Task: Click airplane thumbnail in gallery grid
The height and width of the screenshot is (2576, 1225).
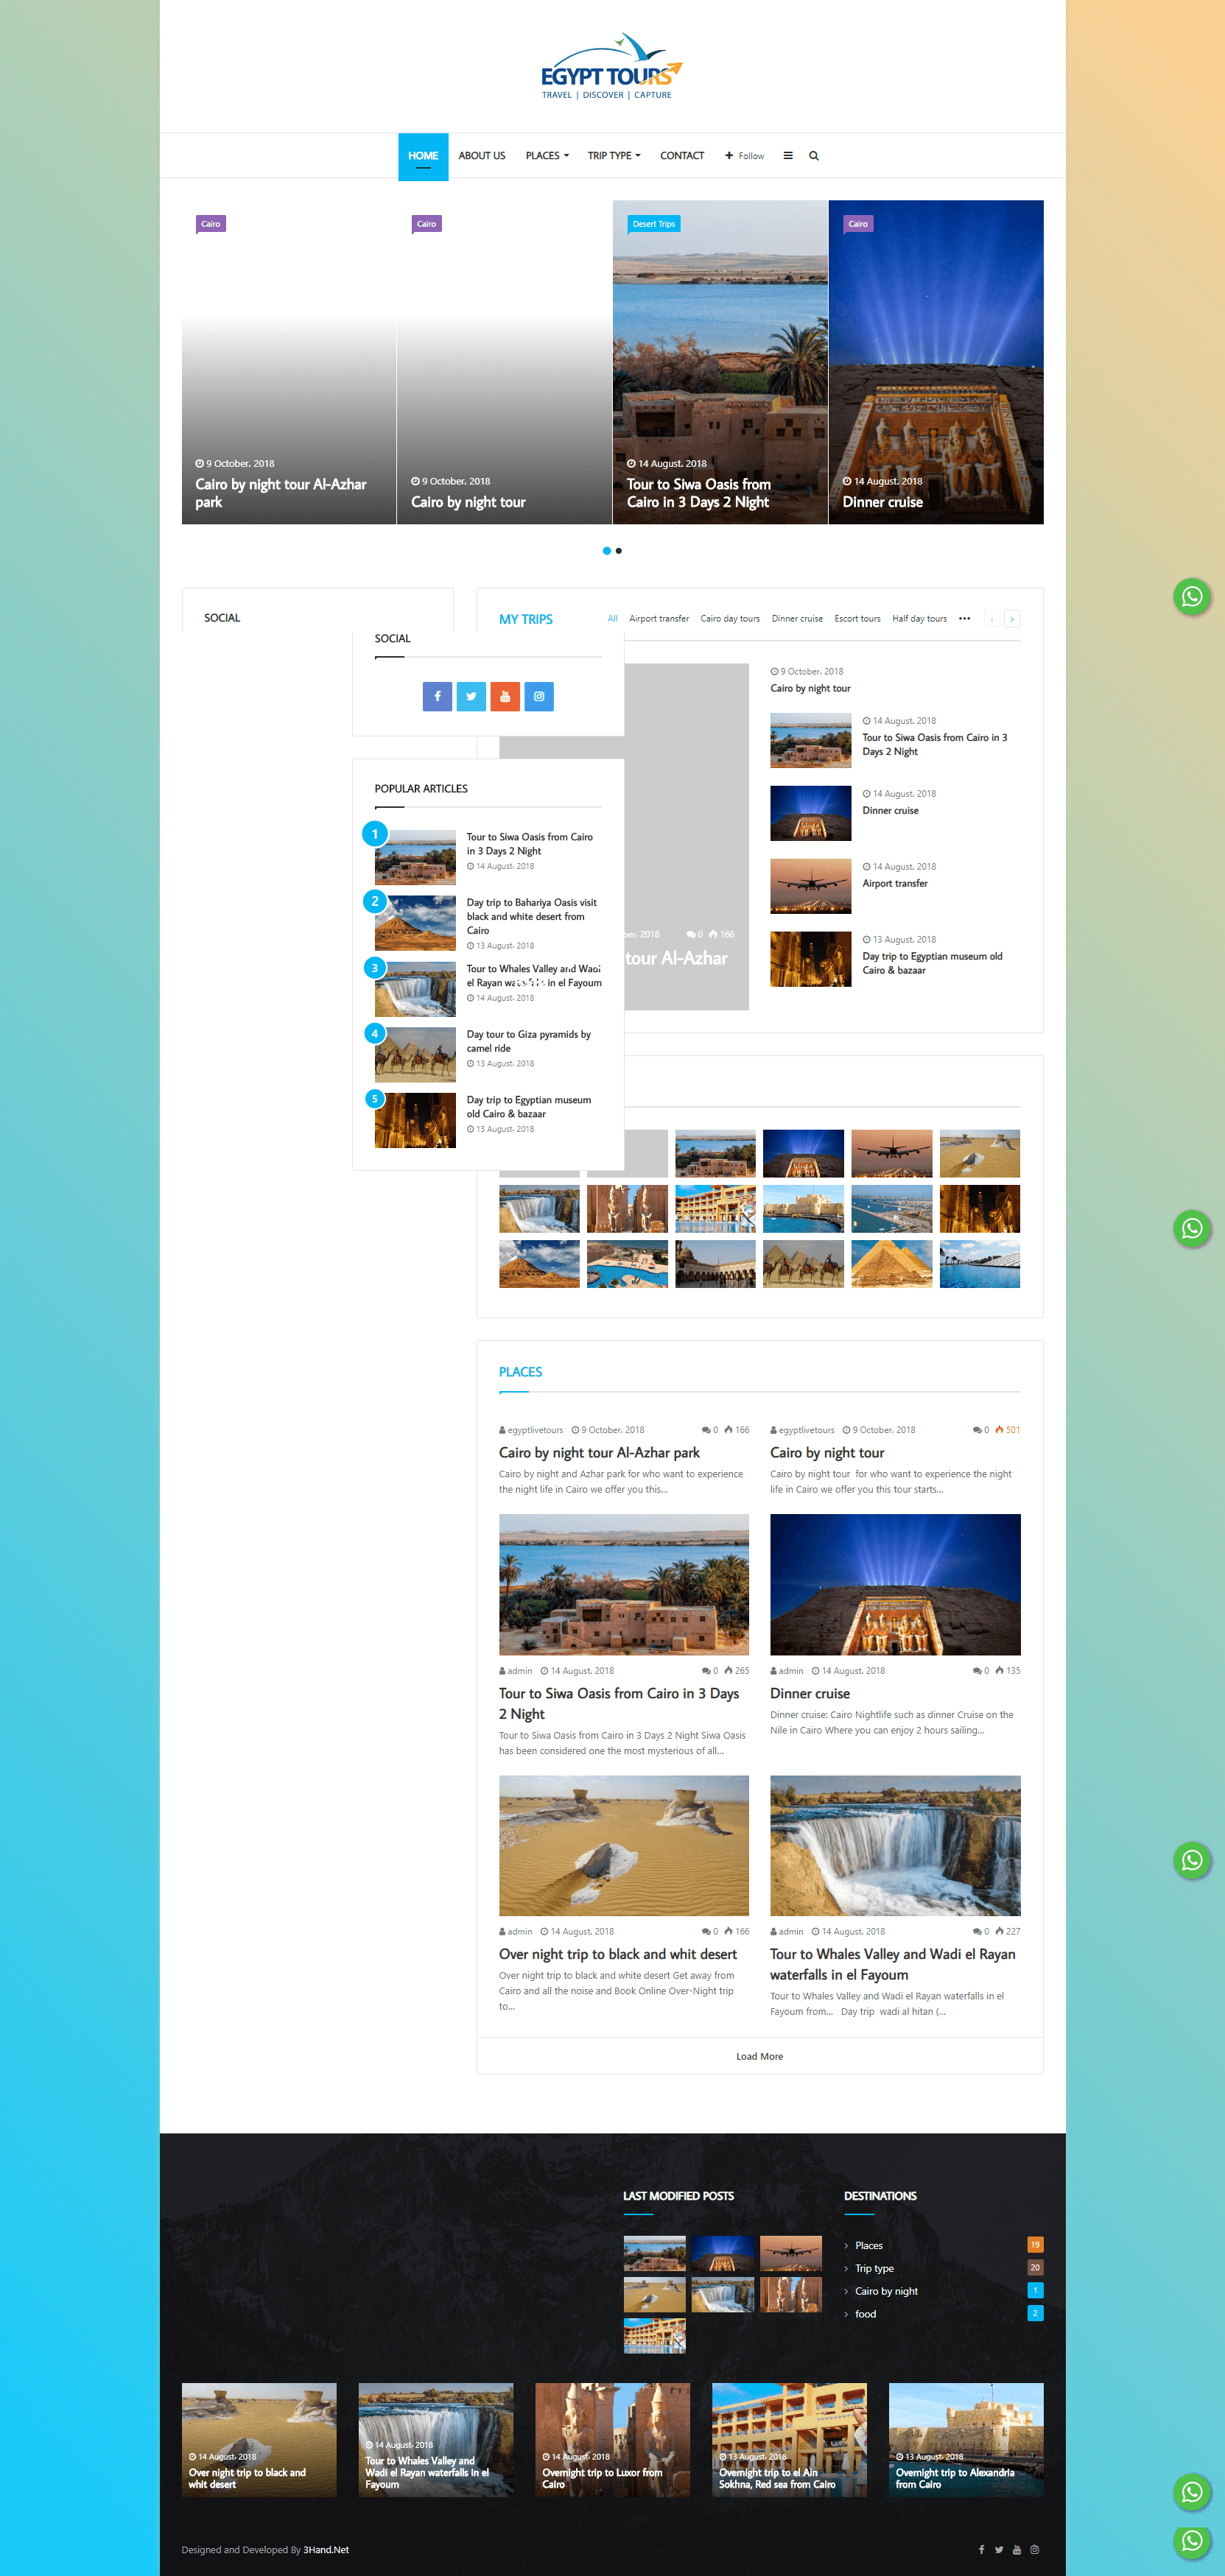Action: (x=891, y=1153)
